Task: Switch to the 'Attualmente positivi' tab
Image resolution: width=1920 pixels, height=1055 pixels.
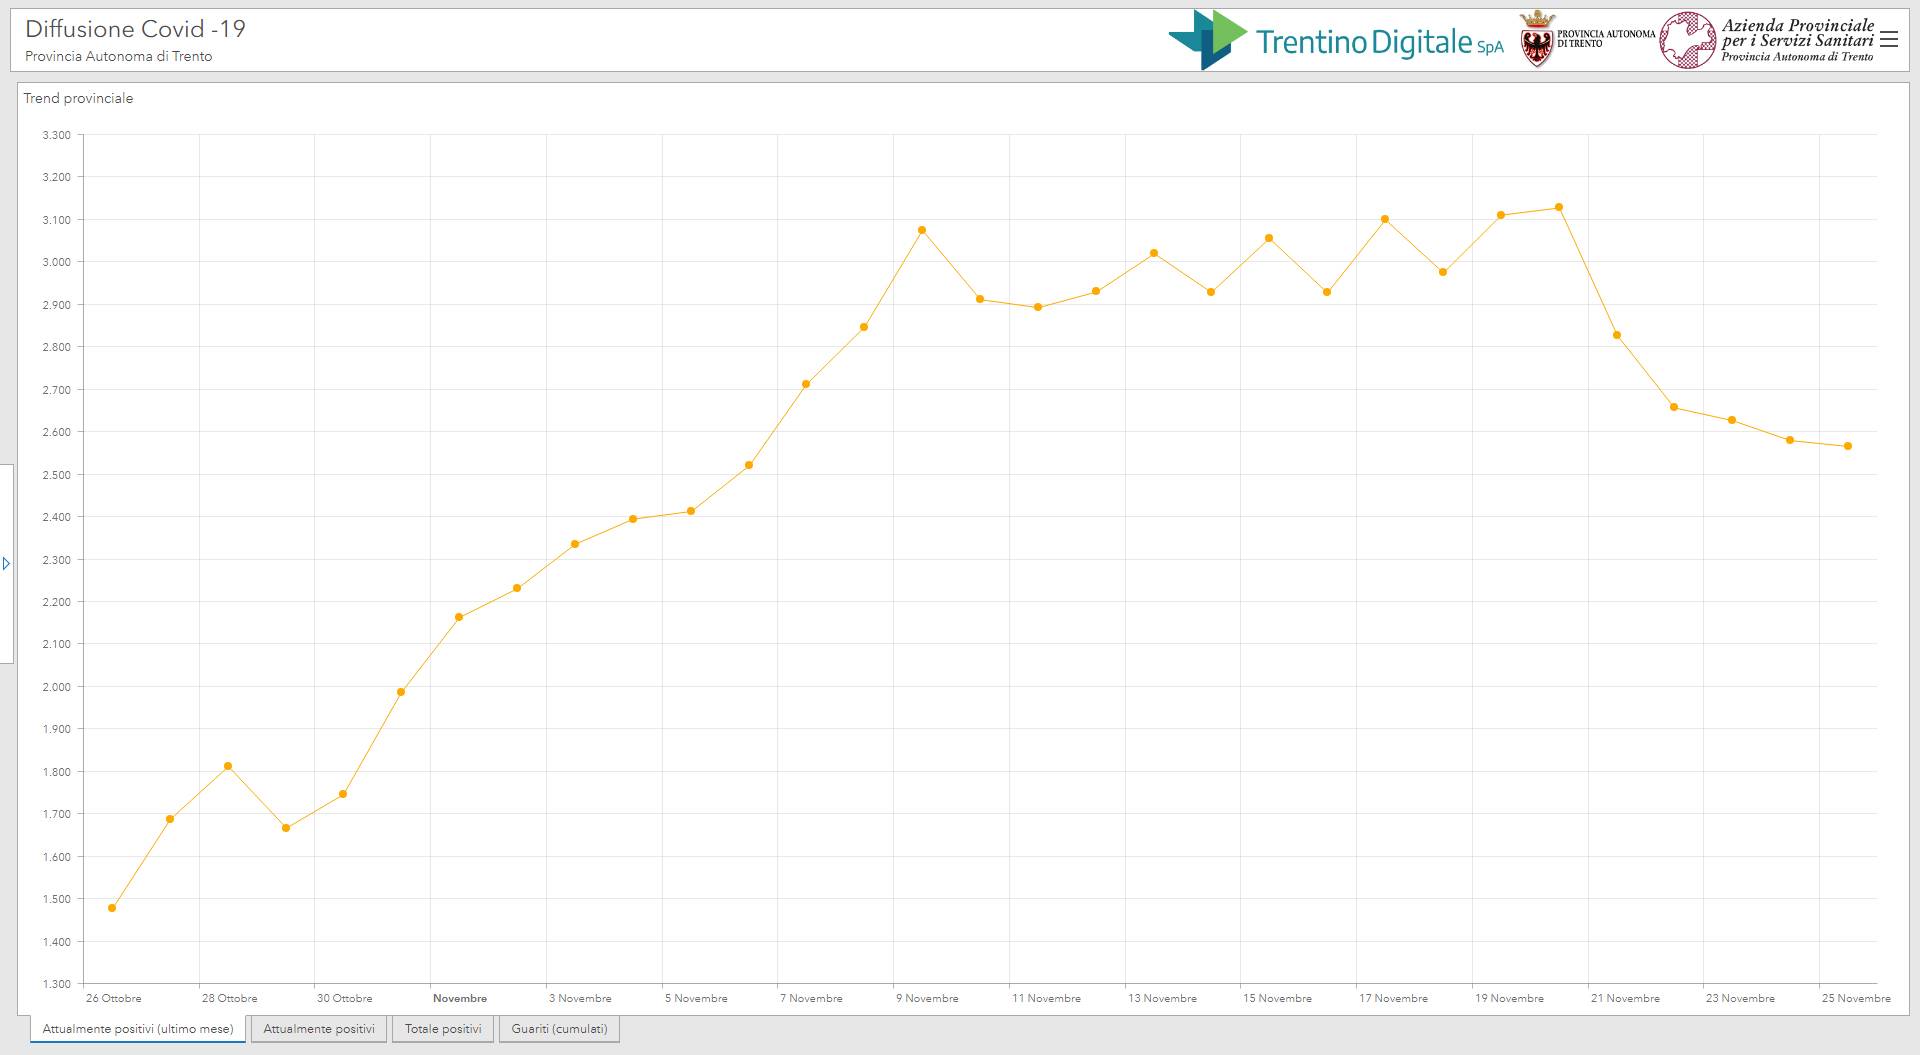Action: point(319,1029)
